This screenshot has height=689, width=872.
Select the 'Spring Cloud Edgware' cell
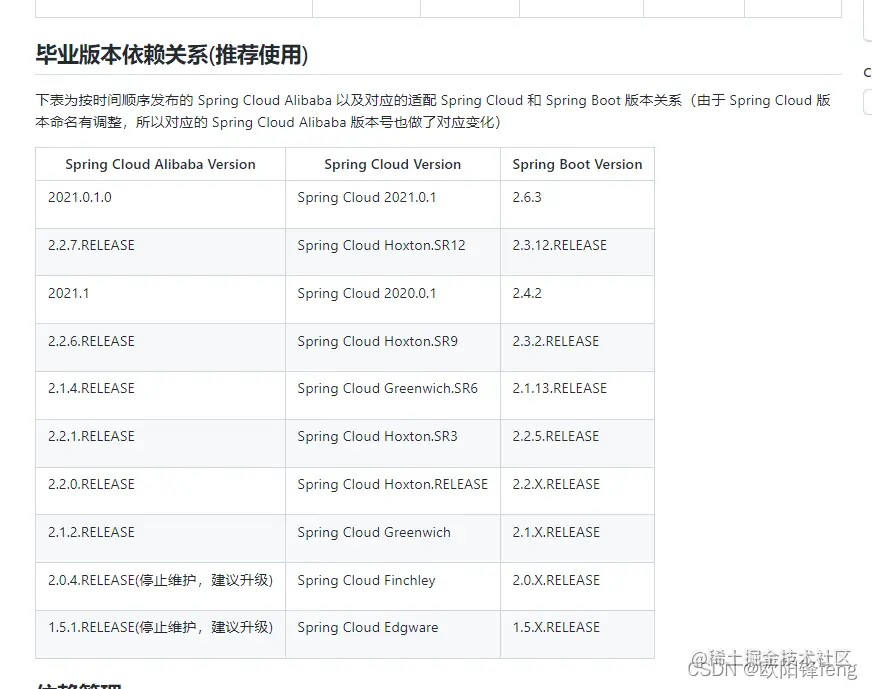pos(393,635)
